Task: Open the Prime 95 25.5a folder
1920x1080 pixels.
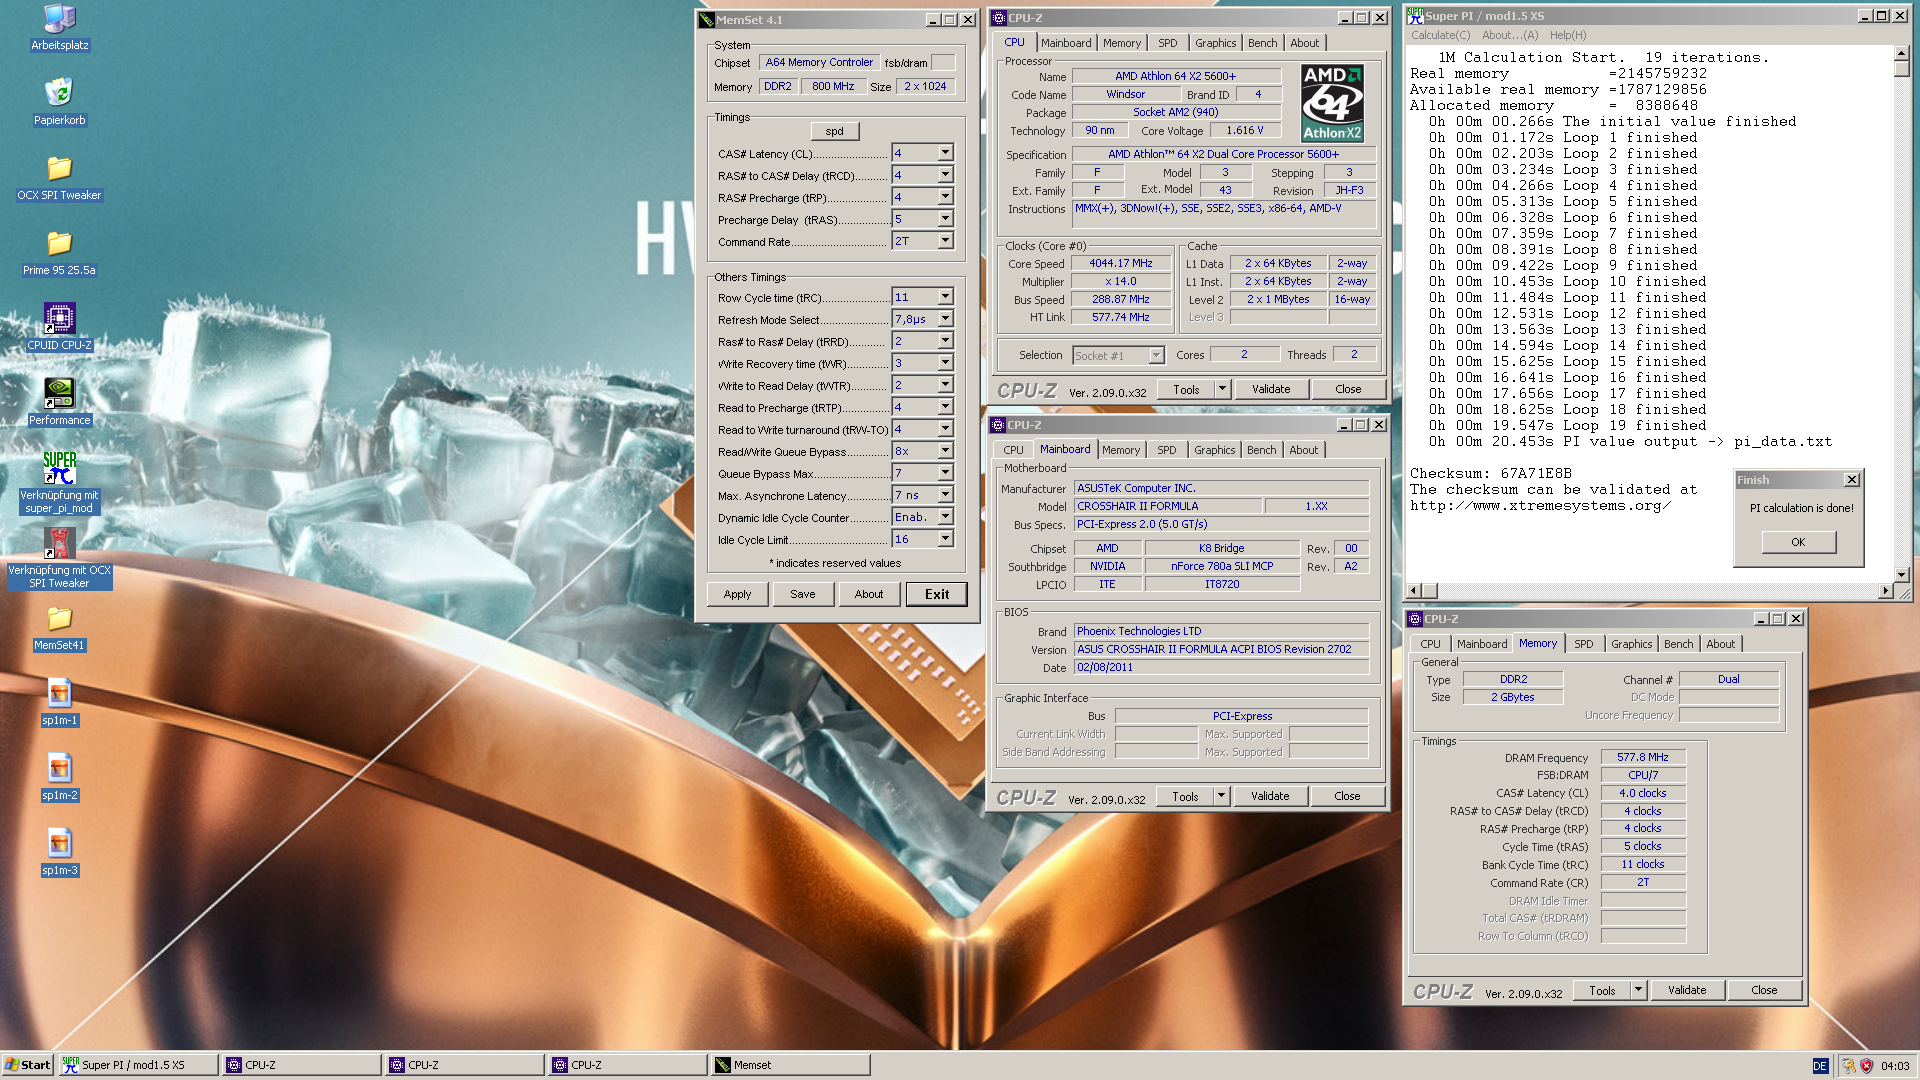Action: pos(59,253)
